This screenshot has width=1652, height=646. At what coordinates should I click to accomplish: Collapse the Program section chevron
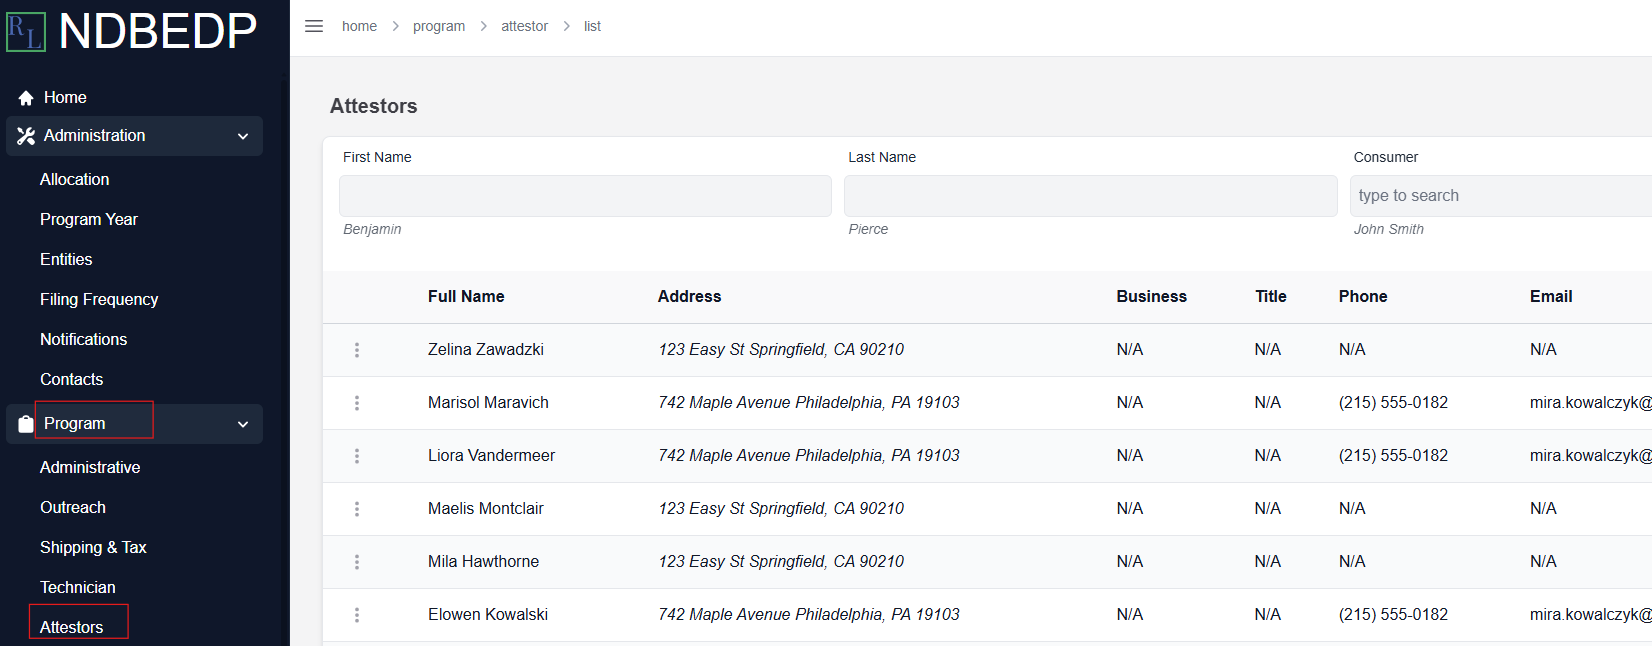point(243,424)
